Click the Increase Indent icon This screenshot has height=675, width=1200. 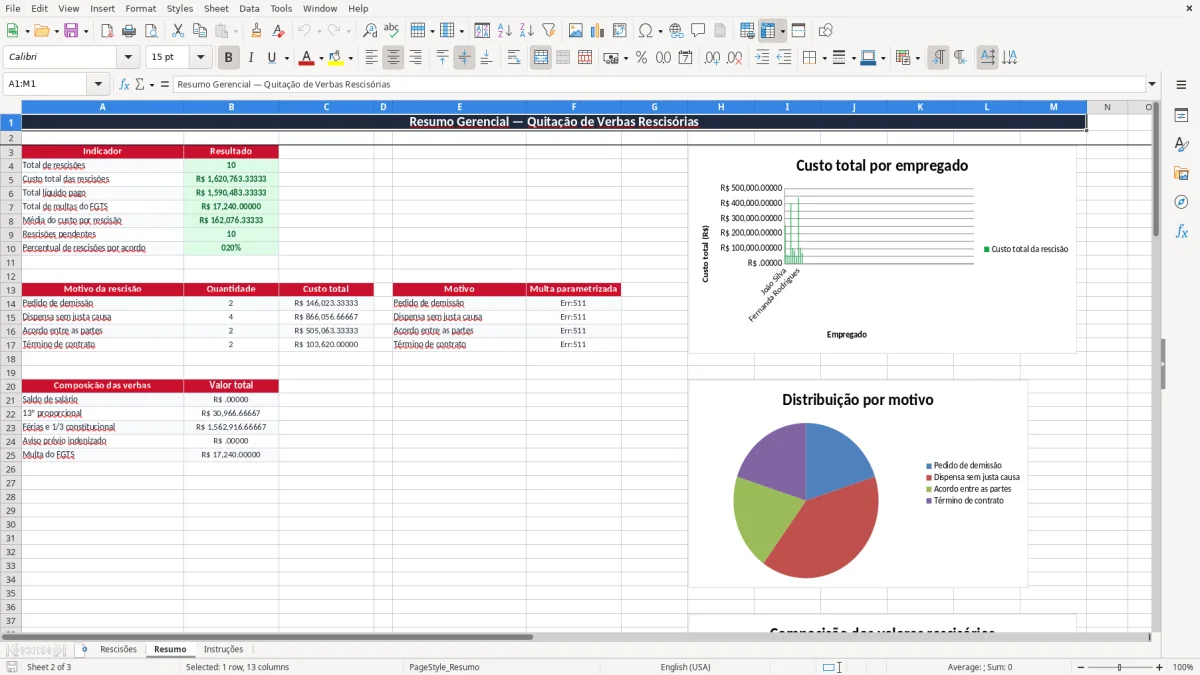tap(762, 58)
